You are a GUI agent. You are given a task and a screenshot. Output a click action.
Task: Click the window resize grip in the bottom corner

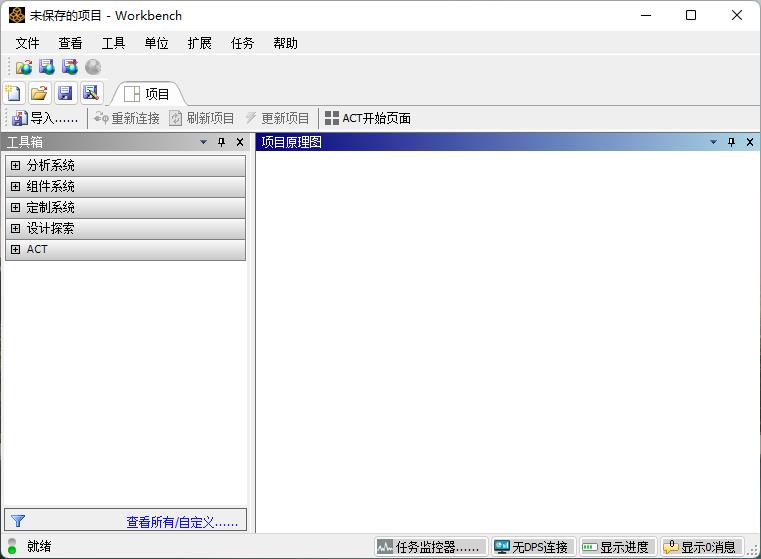tap(753, 550)
